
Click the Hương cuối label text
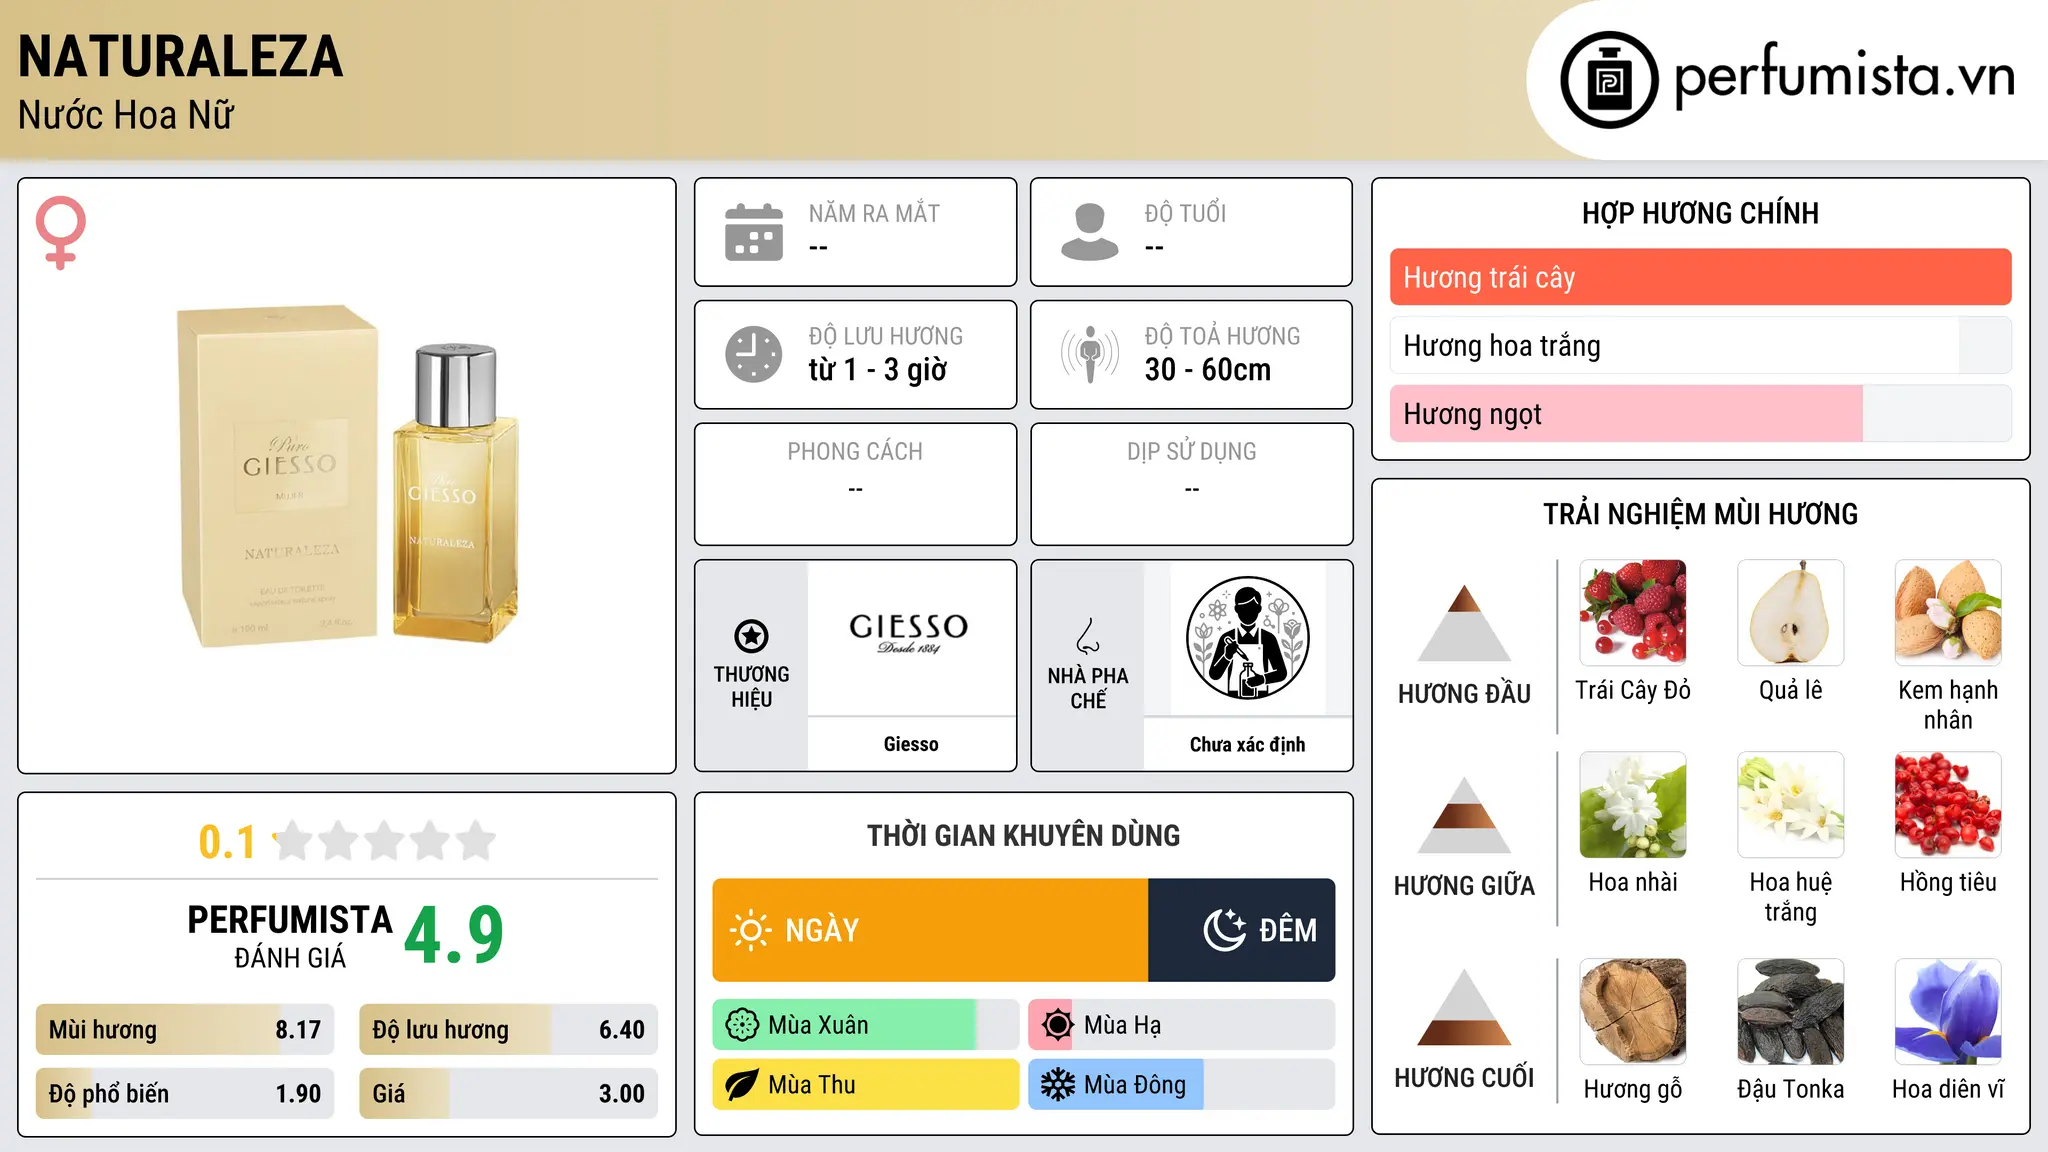[x=1464, y=1078]
